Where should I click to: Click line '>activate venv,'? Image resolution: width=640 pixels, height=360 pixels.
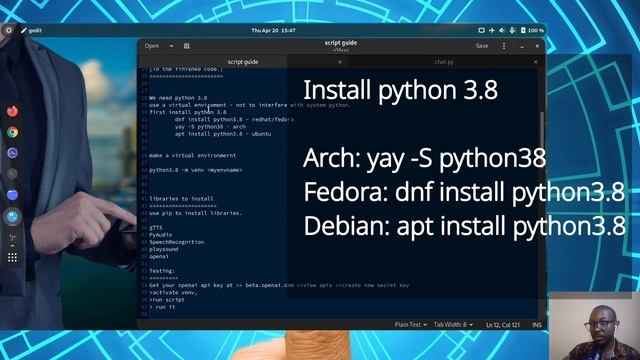pyautogui.click(x=173, y=293)
